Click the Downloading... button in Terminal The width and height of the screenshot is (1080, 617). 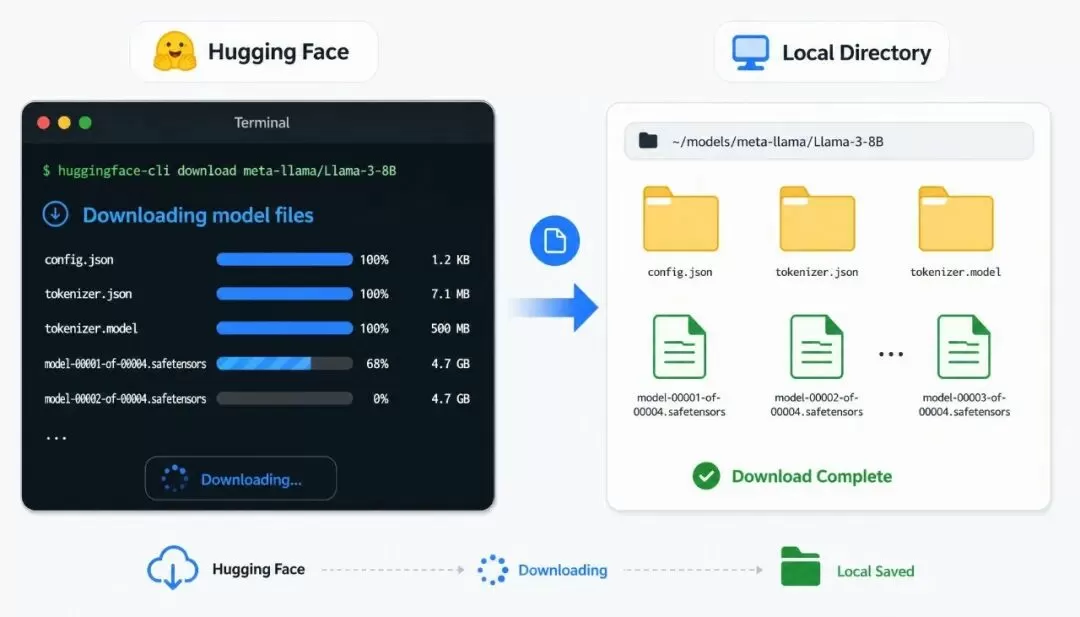coord(240,479)
